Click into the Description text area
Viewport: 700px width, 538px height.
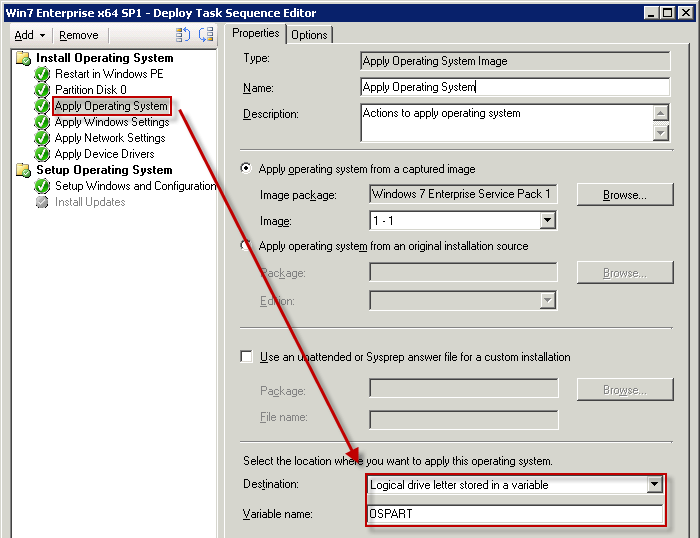[x=507, y=123]
